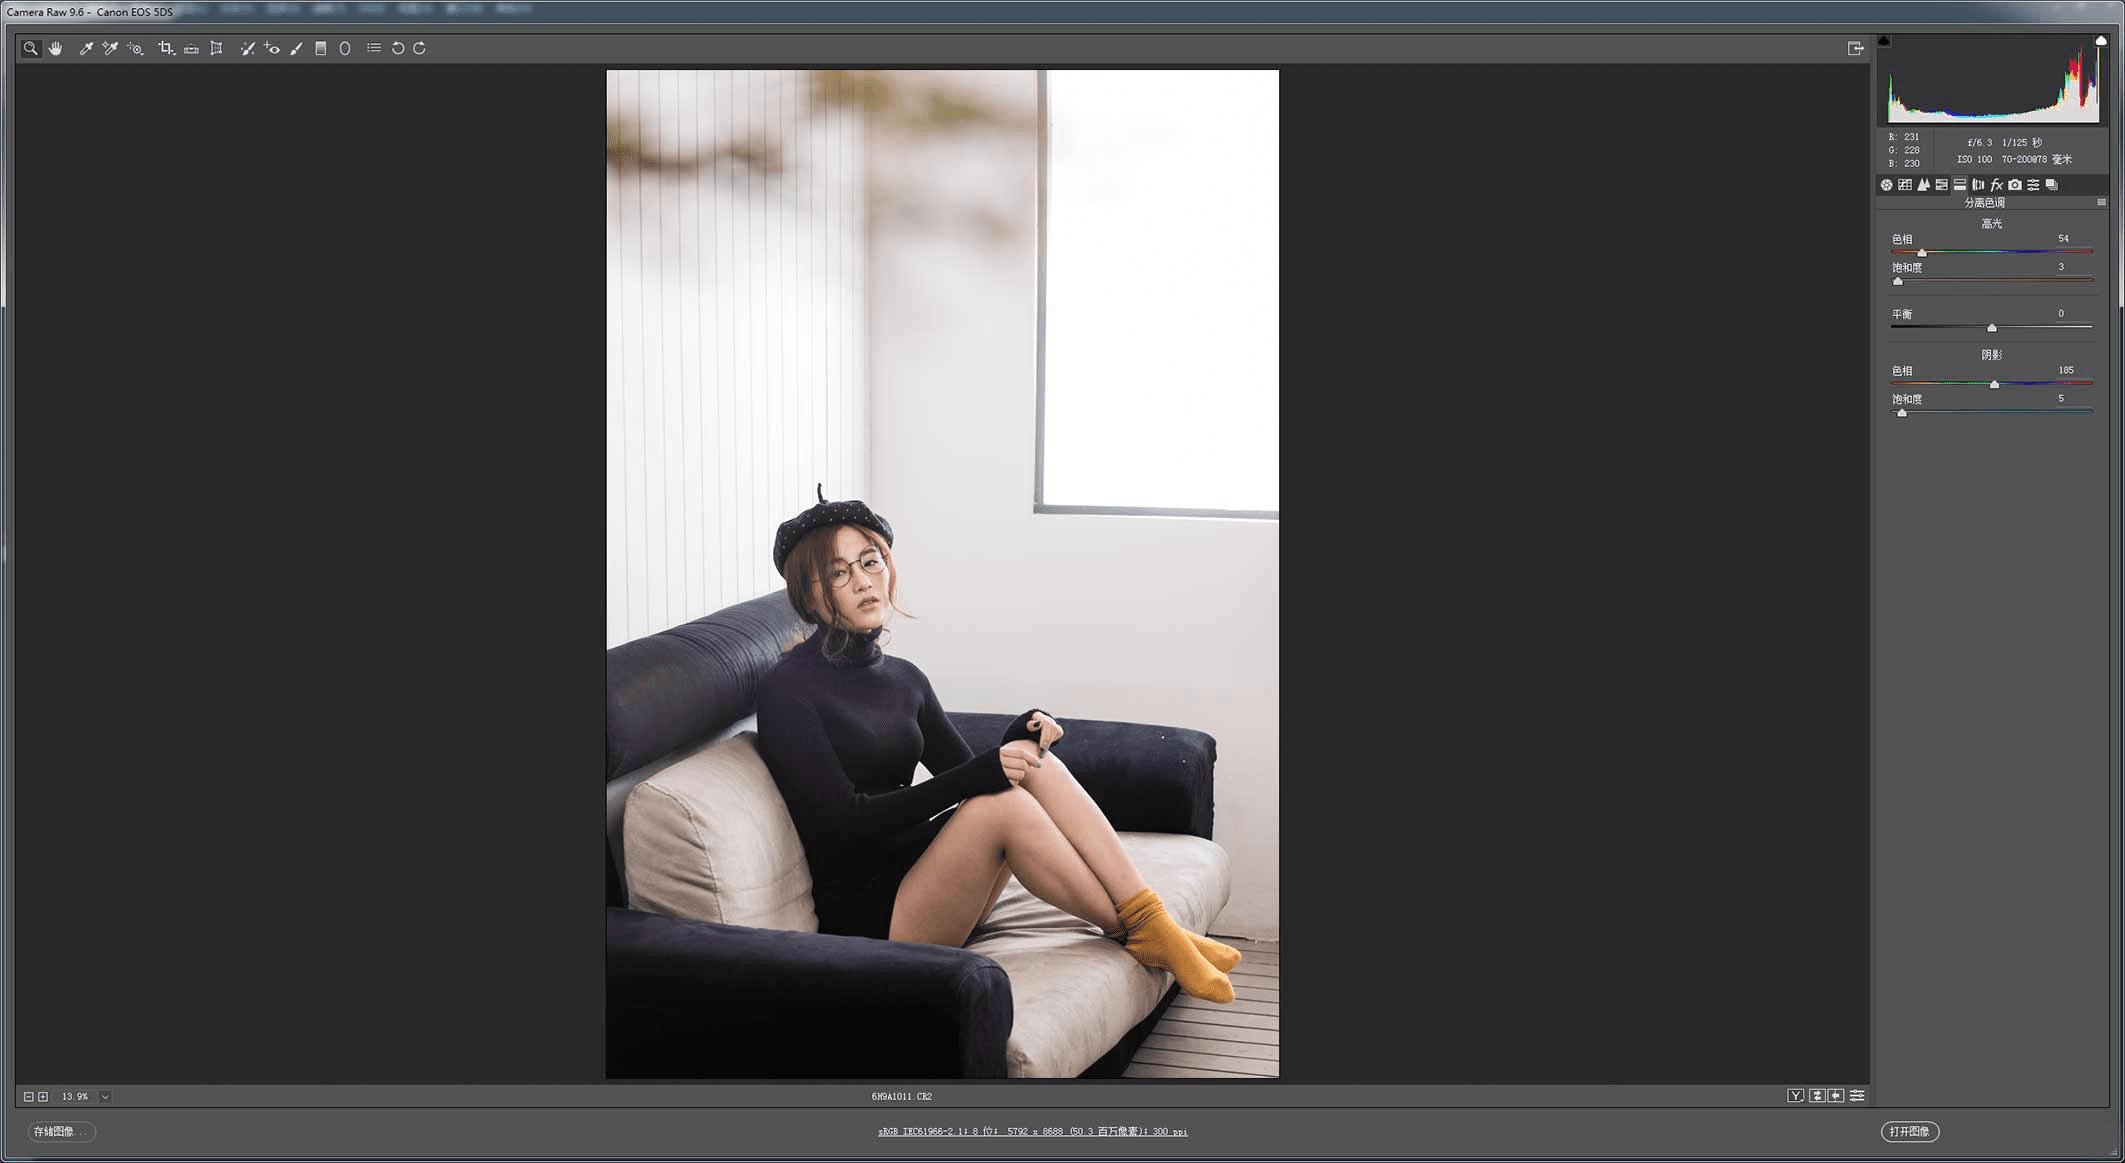Open the zoom level dropdown

(x=105, y=1097)
